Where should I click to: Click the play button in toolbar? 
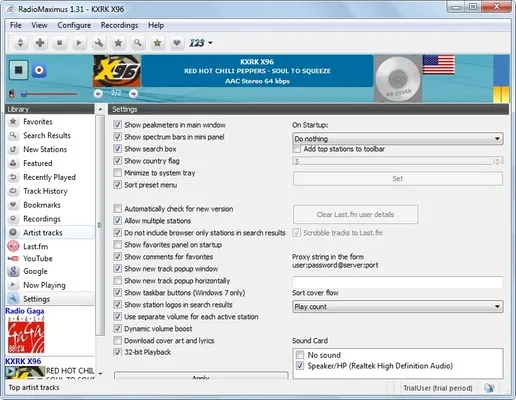[x=79, y=43]
